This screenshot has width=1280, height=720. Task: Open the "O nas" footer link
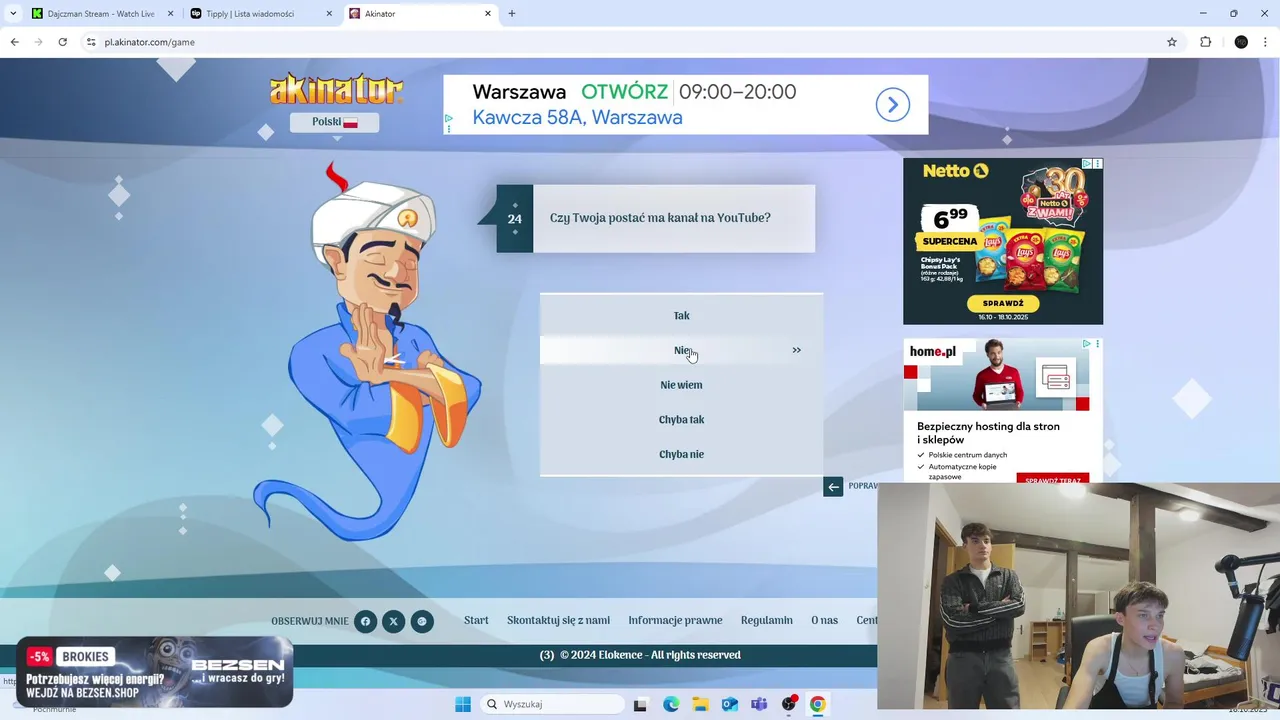tap(825, 620)
